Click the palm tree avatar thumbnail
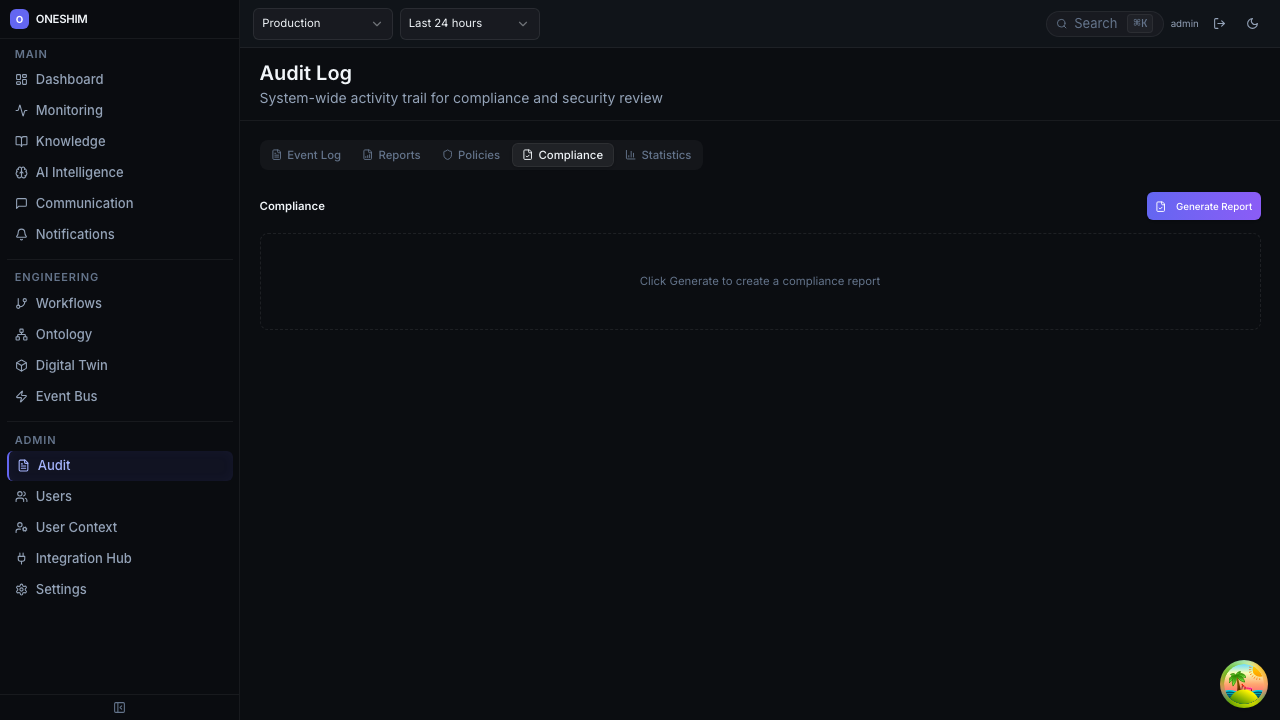Image resolution: width=1280 pixels, height=720 pixels. pyautogui.click(x=1243, y=684)
